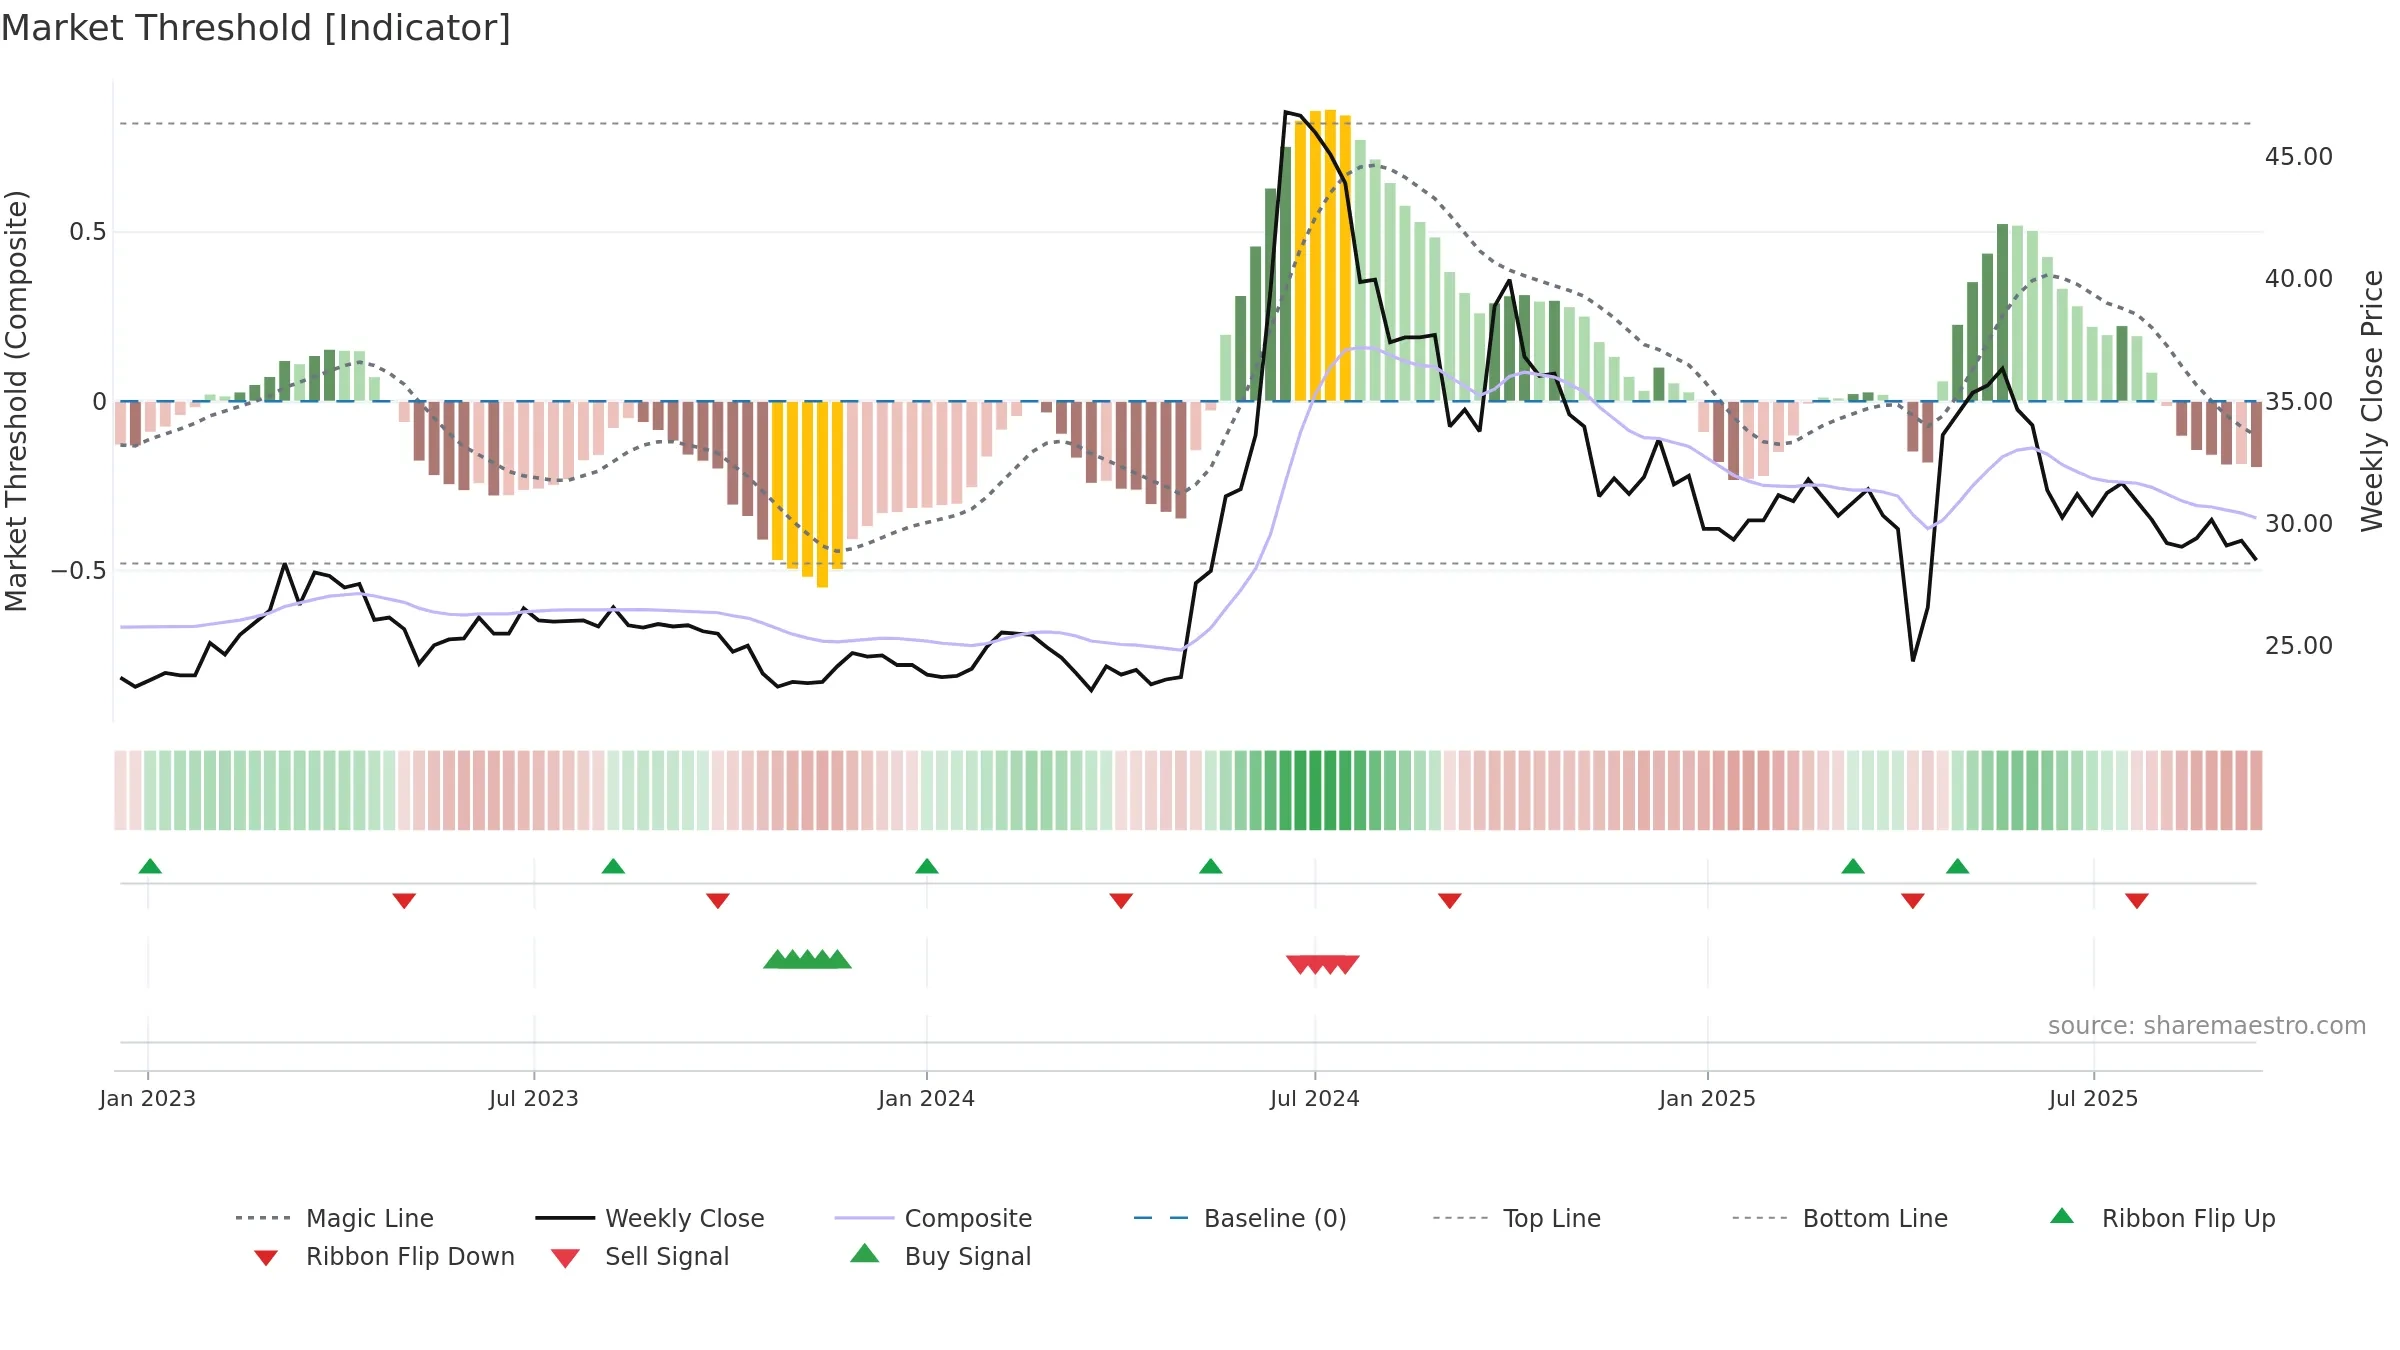Toggle Ribbon Flip Down legend entry
Viewport: 2400px width, 1350px height.
point(384,1256)
